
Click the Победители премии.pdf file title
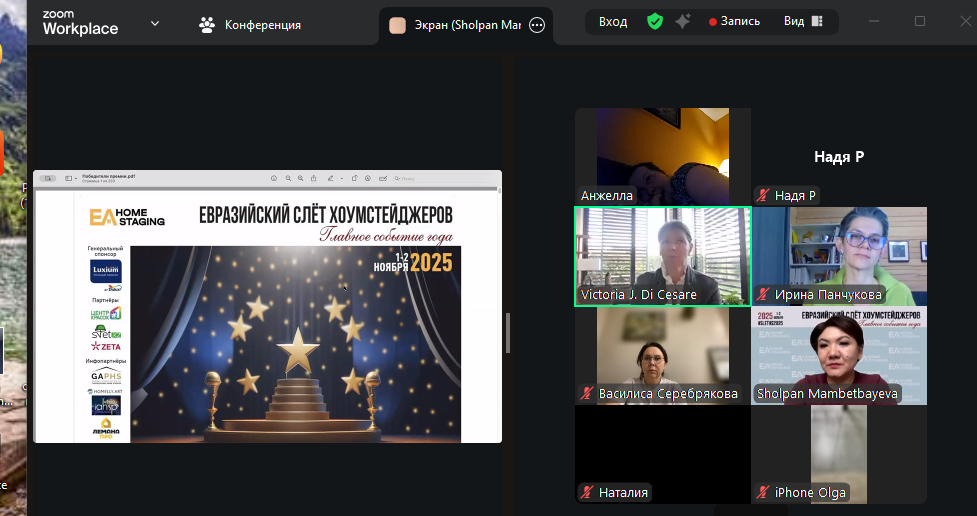(x=108, y=176)
